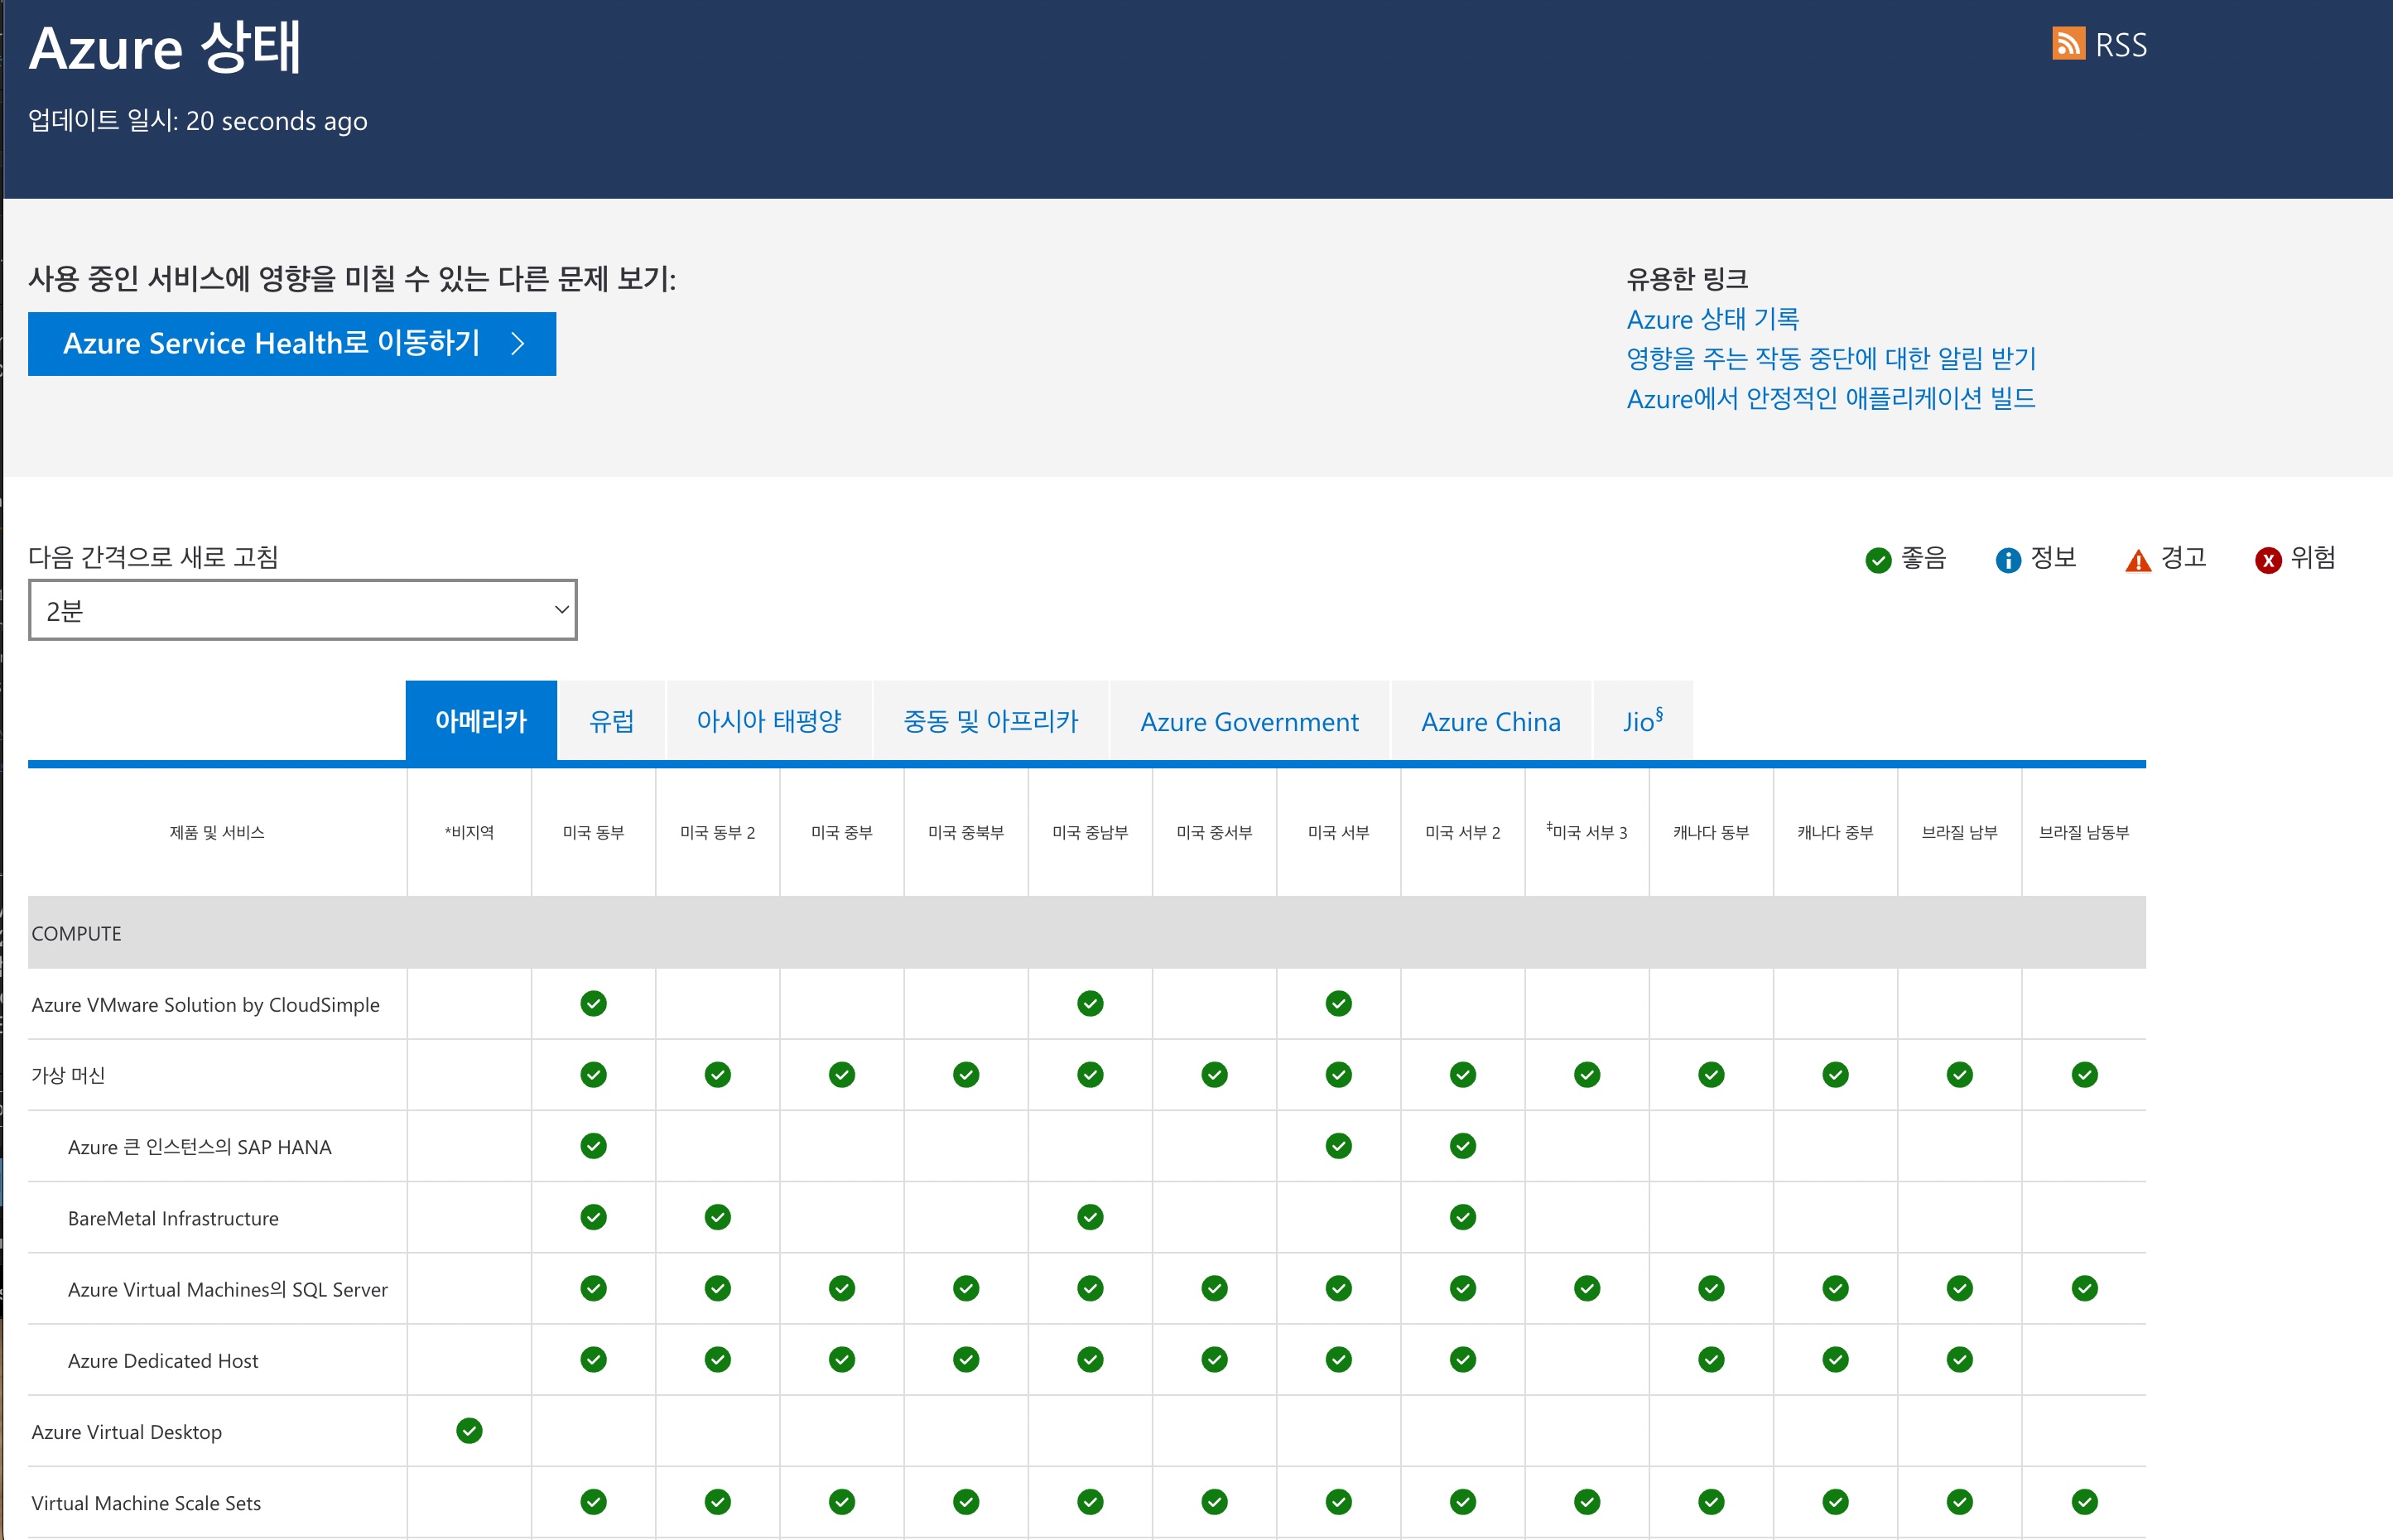Click the BareMetal Infrastructure row label
2393x1540 pixels.
pos(173,1218)
